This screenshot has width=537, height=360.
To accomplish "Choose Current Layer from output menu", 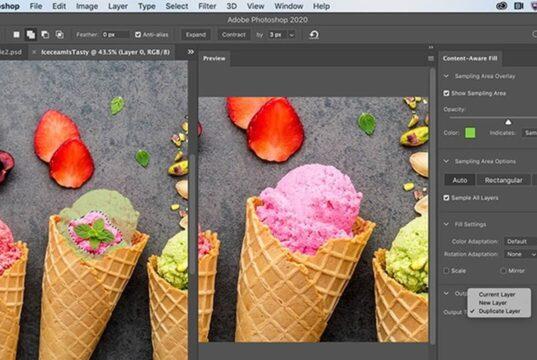I will (497, 294).
